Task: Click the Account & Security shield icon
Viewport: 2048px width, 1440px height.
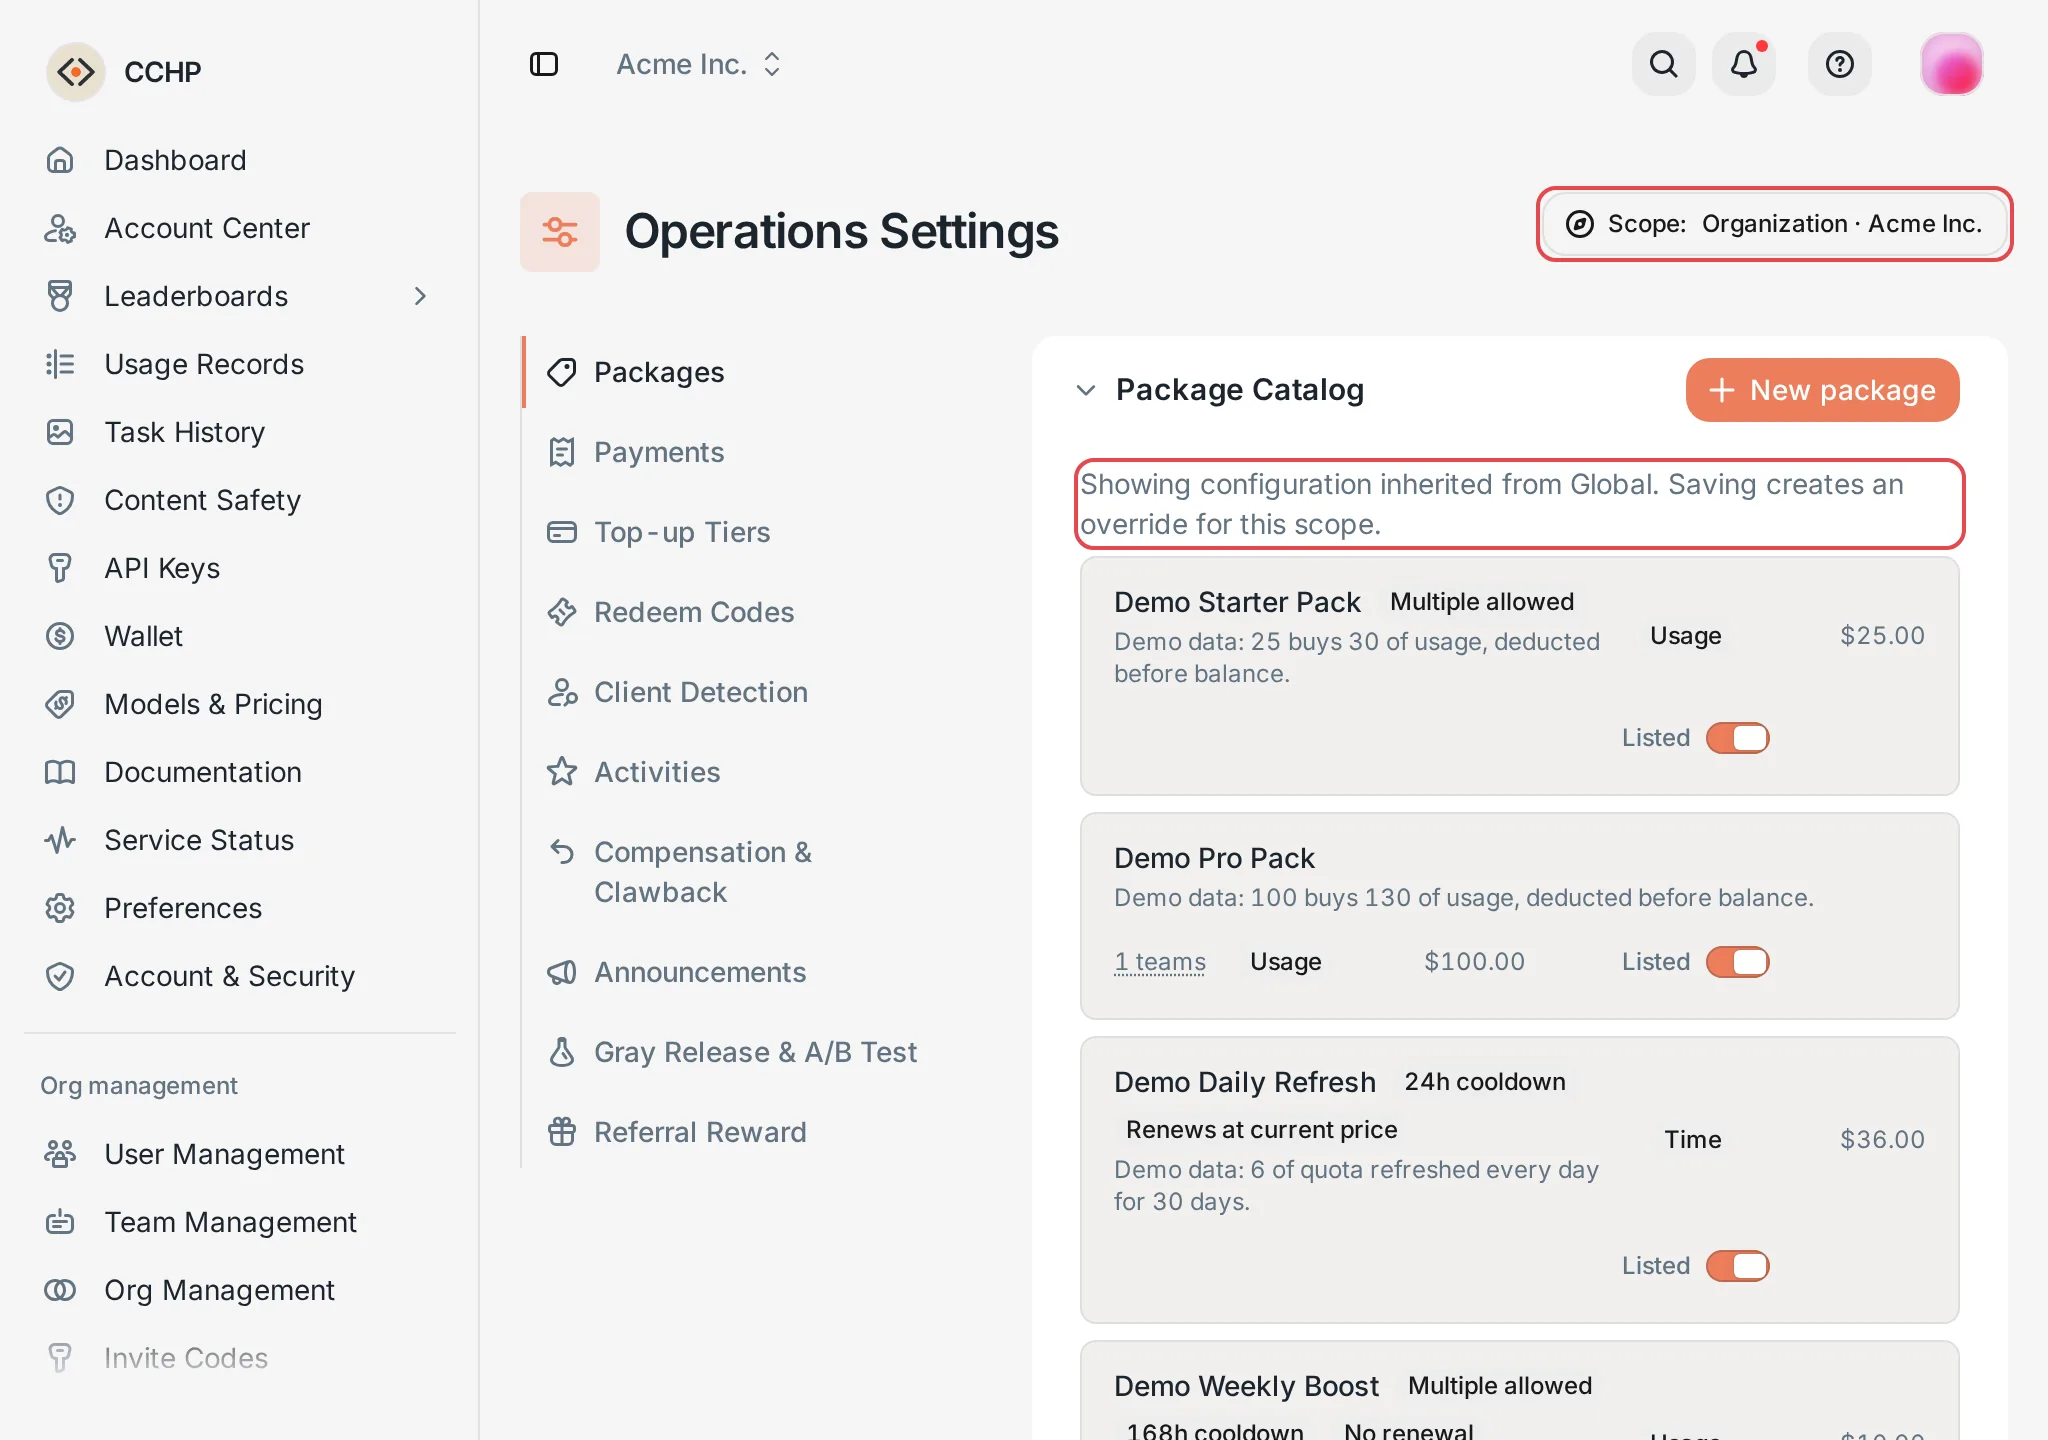Action: click(x=60, y=976)
